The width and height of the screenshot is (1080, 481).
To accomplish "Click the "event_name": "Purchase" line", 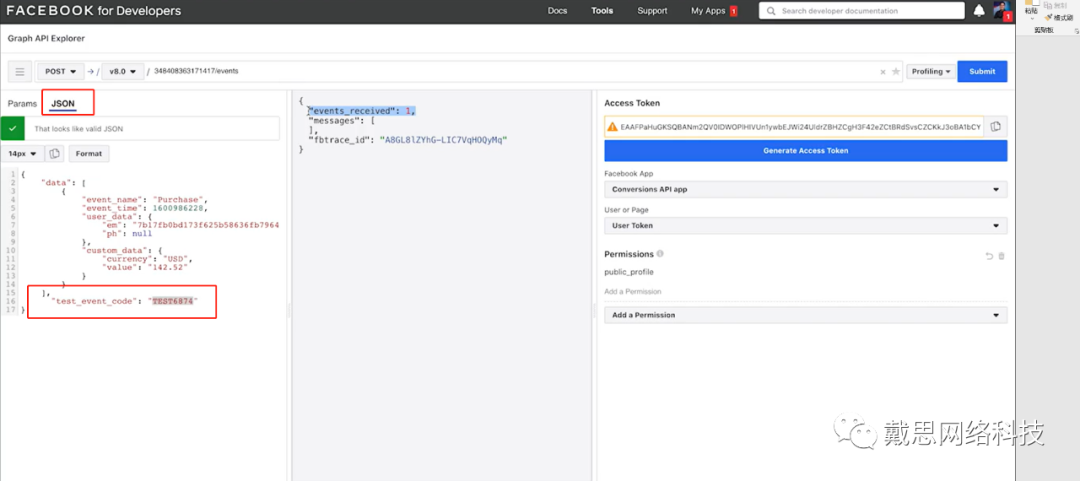I will [144, 200].
